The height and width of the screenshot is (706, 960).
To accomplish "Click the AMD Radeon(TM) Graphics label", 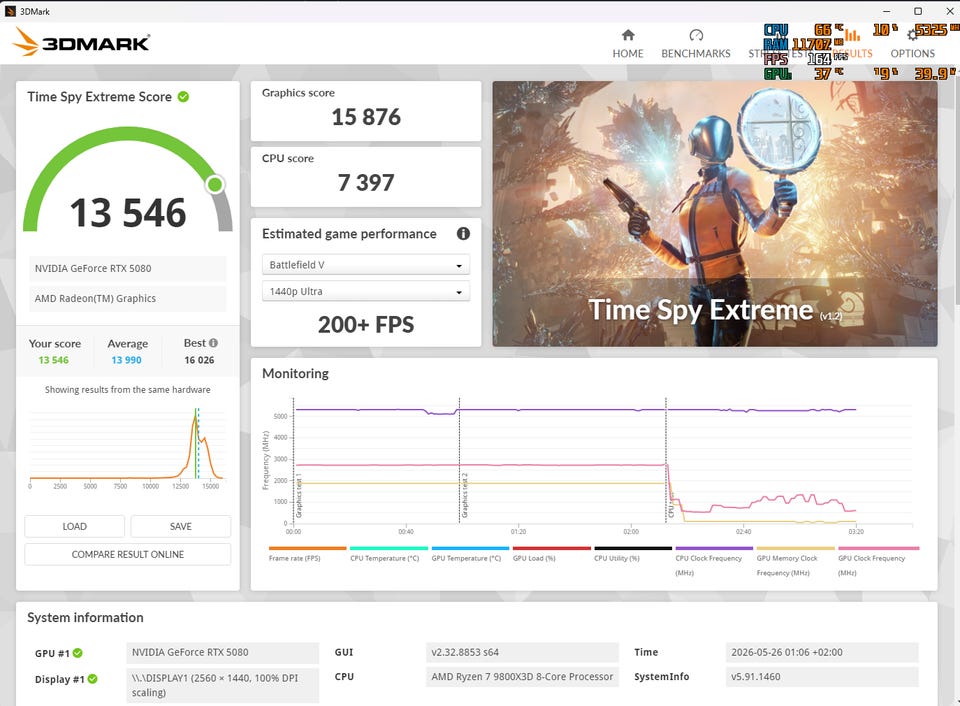I will pos(127,298).
